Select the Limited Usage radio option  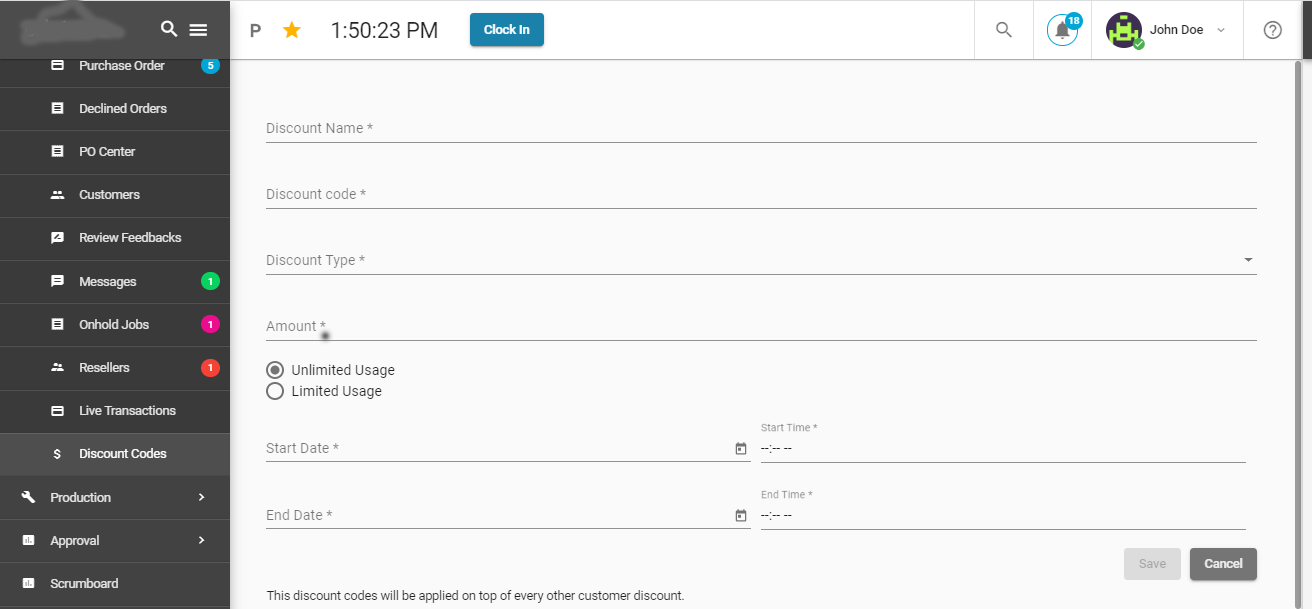275,391
